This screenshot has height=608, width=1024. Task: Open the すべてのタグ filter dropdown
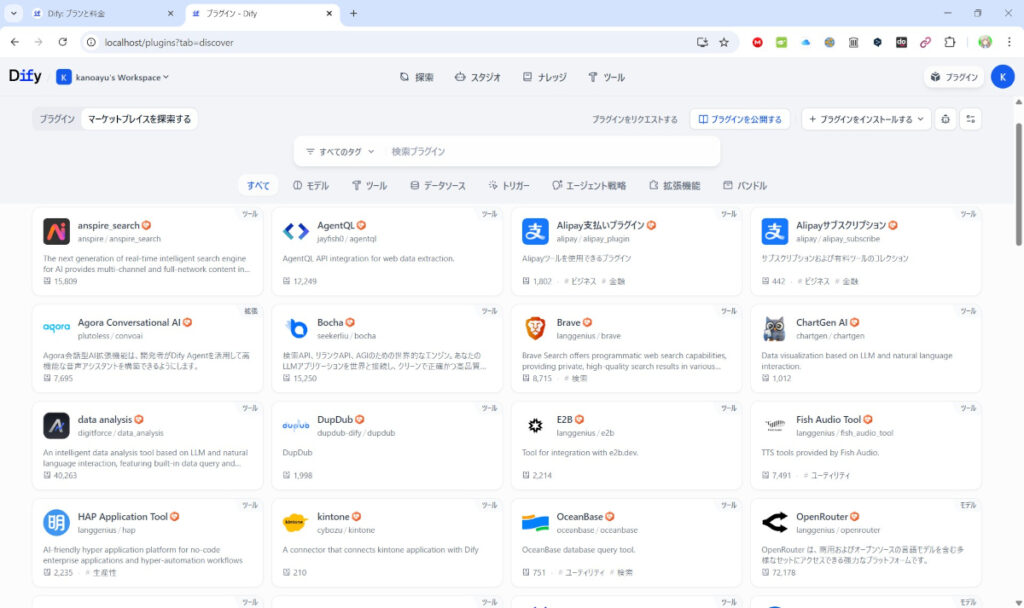340,151
